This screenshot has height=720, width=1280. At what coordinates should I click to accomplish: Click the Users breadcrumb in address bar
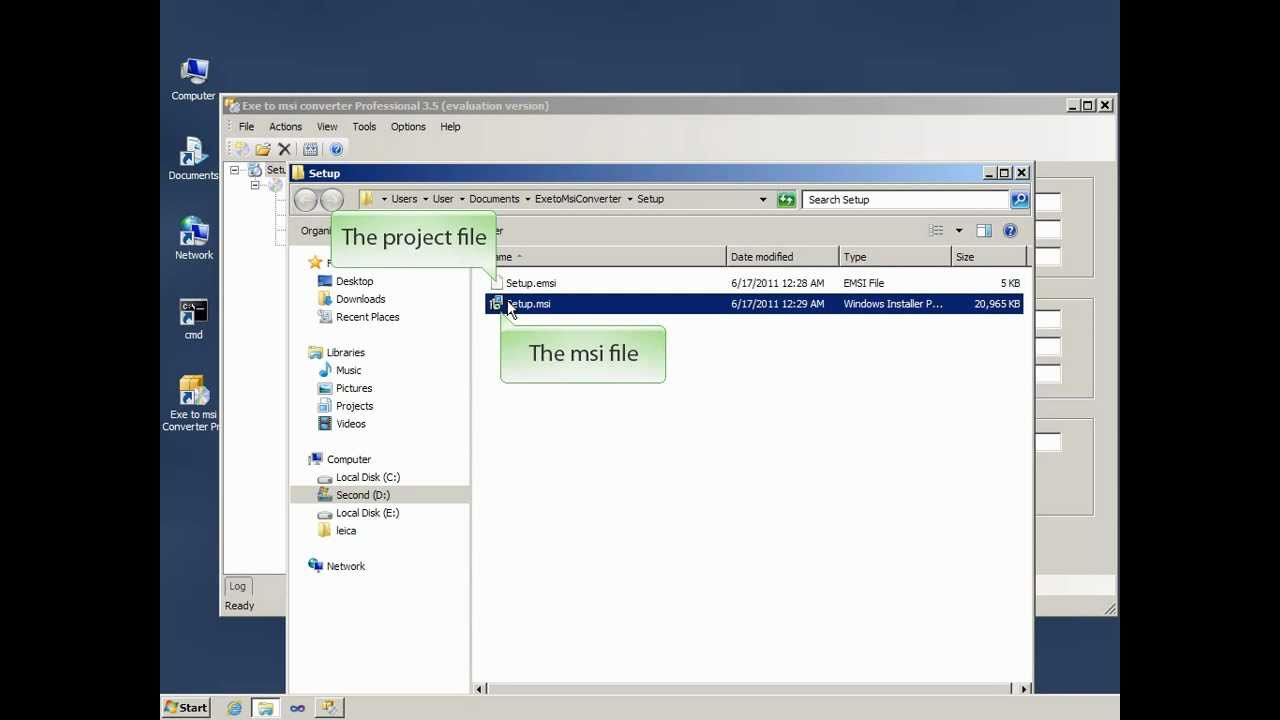pyautogui.click(x=404, y=199)
